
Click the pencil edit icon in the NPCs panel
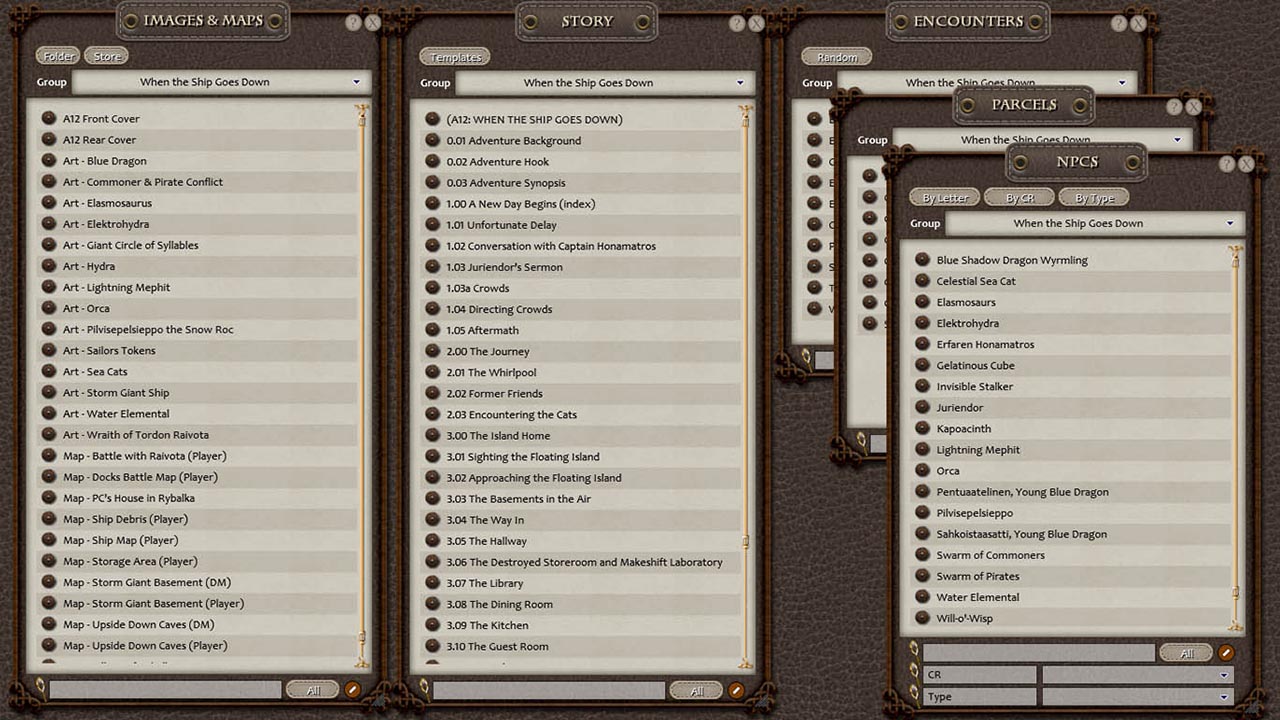click(1226, 653)
